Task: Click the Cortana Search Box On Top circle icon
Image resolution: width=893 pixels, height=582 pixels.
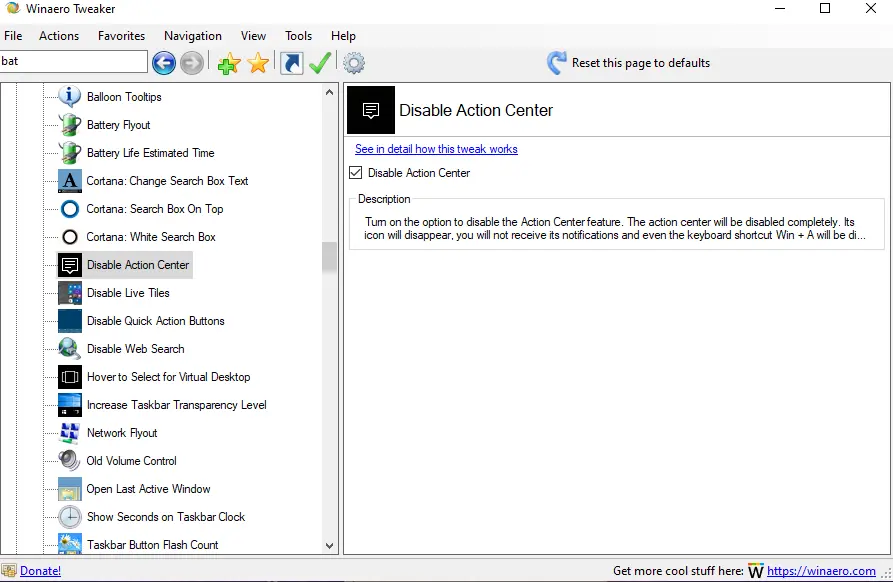Action: (69, 209)
